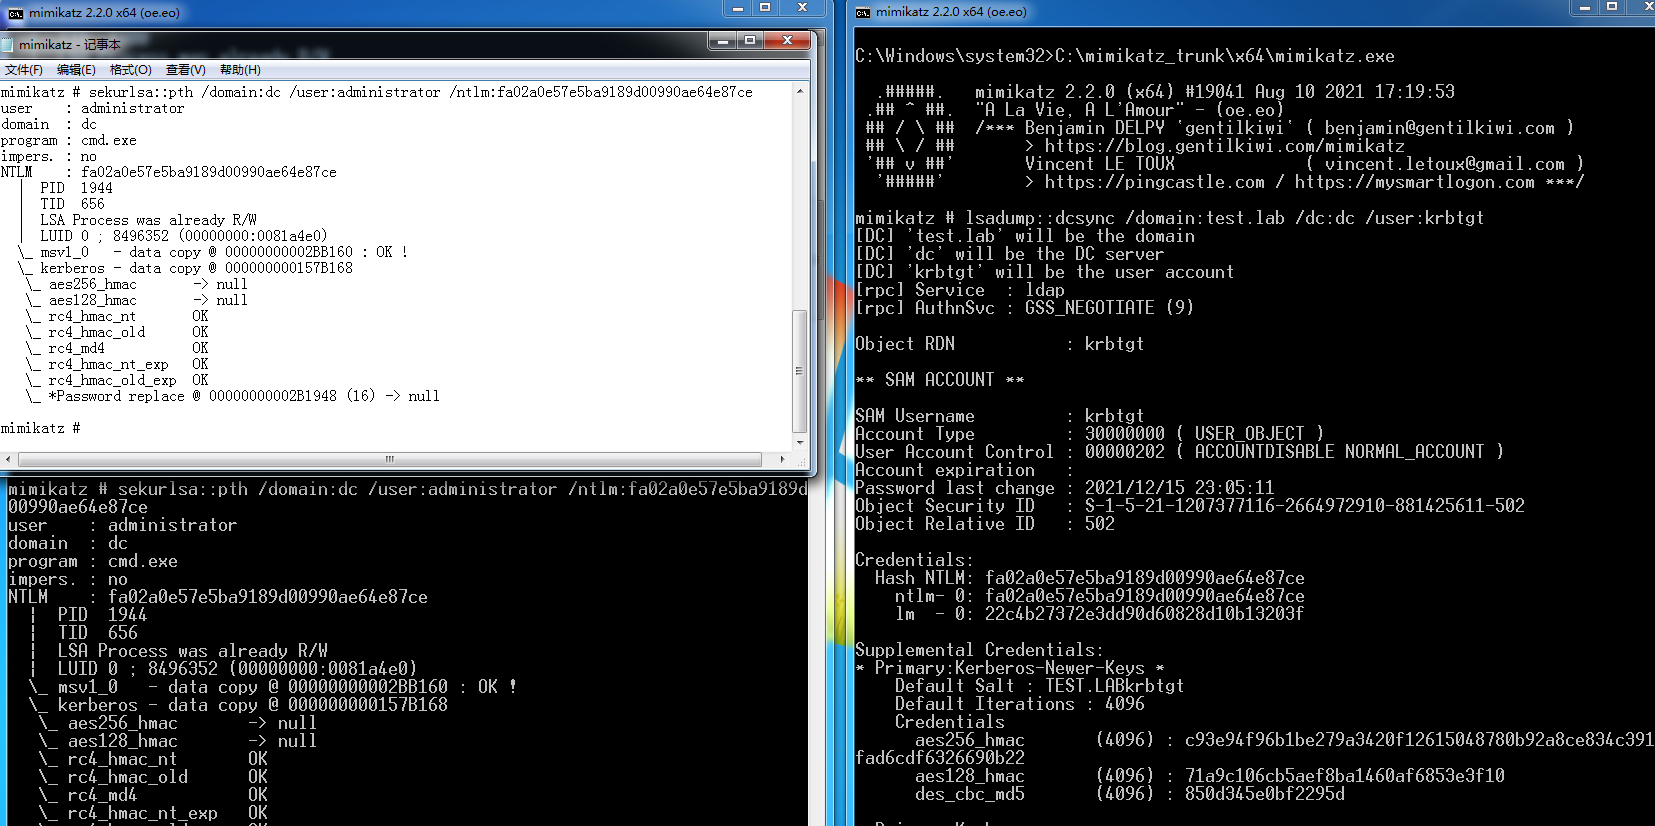Maximize the left mimikatz console window
1655x826 pixels.
click(x=765, y=8)
